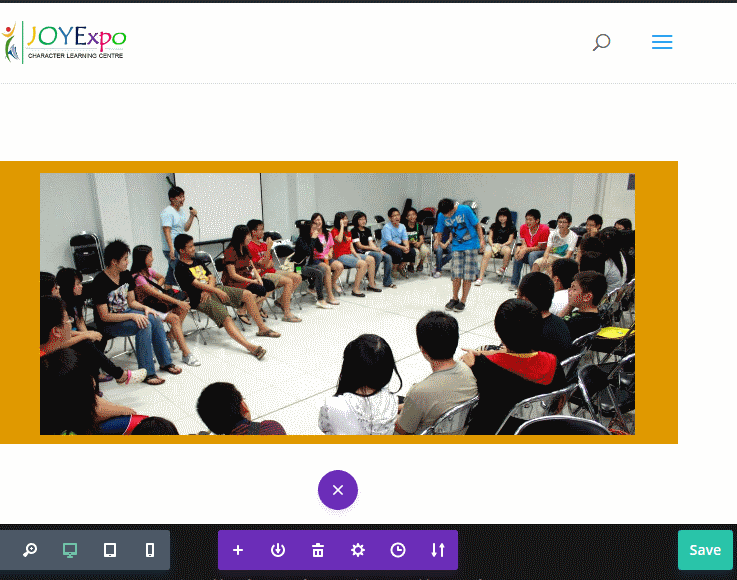
Task: Open the hamburger menu in header
Action: pos(662,42)
